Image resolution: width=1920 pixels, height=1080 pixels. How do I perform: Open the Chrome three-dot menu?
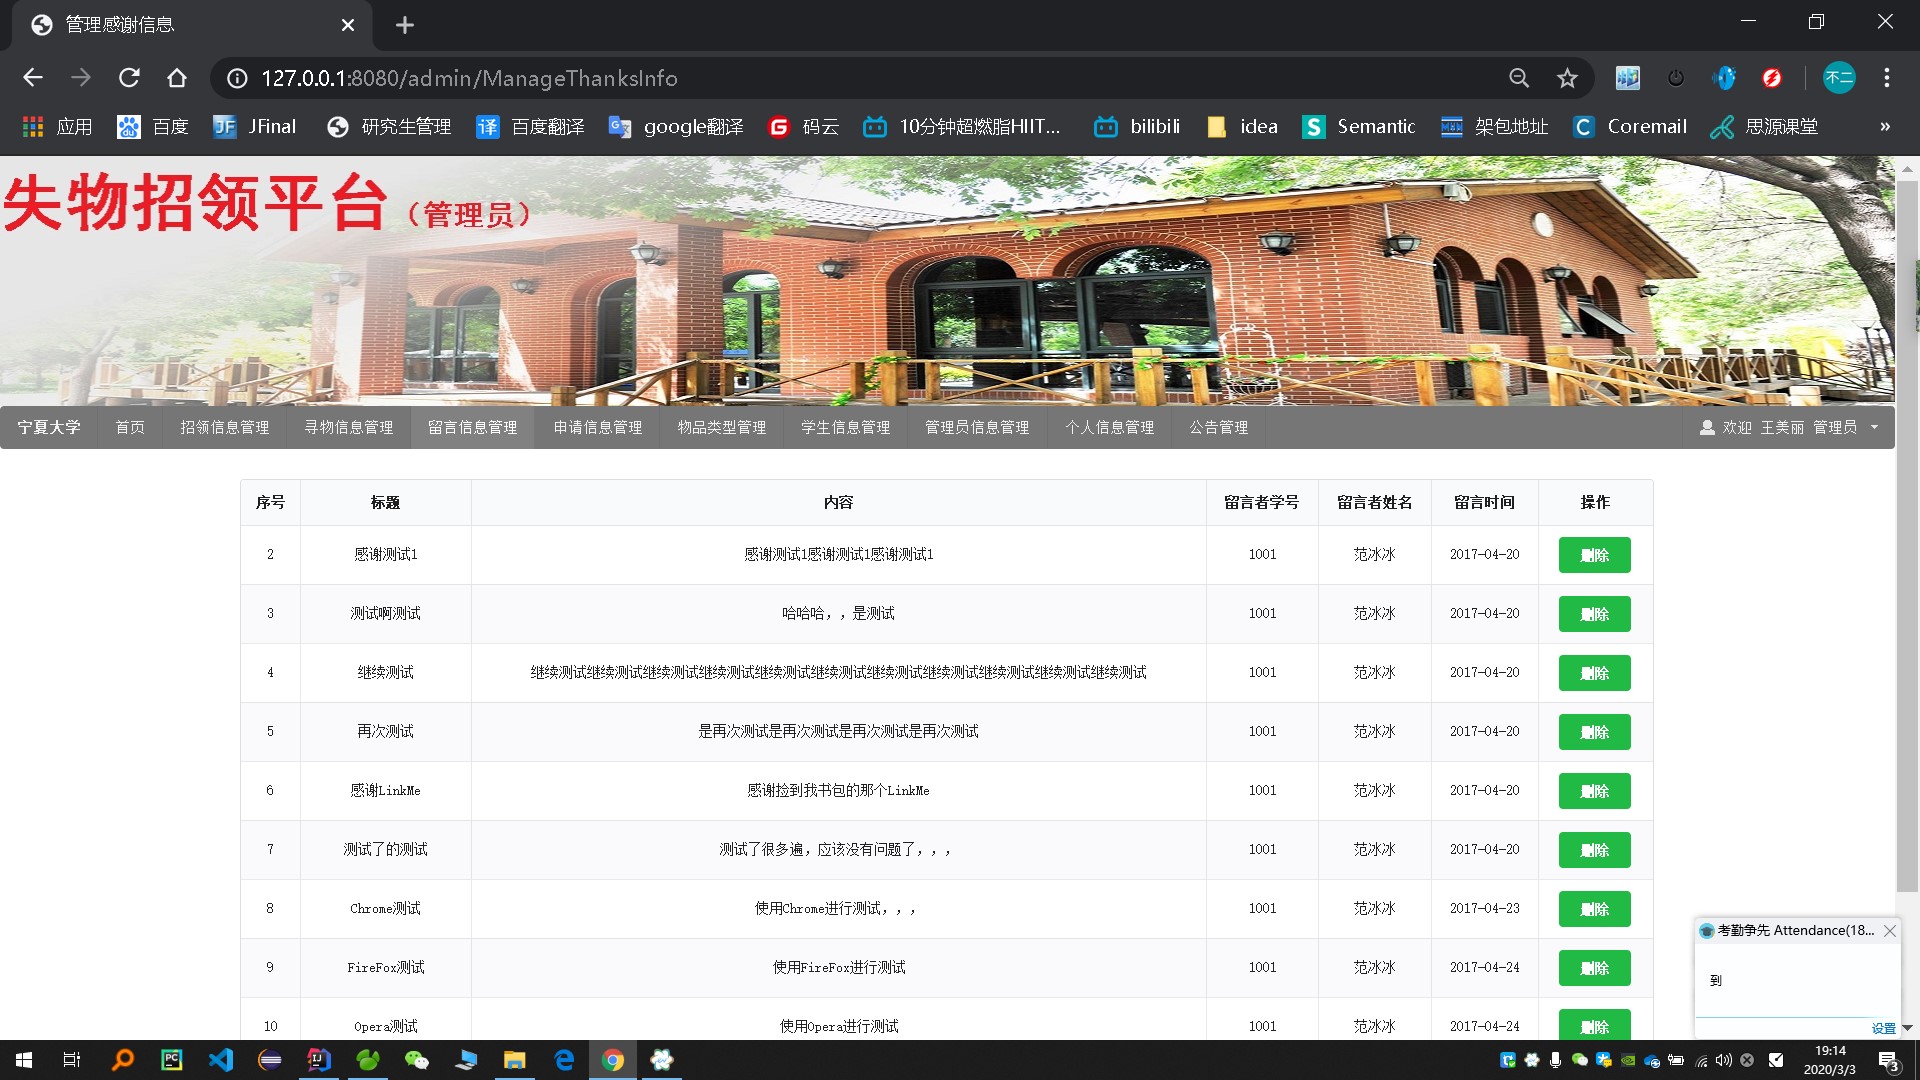(1886, 78)
